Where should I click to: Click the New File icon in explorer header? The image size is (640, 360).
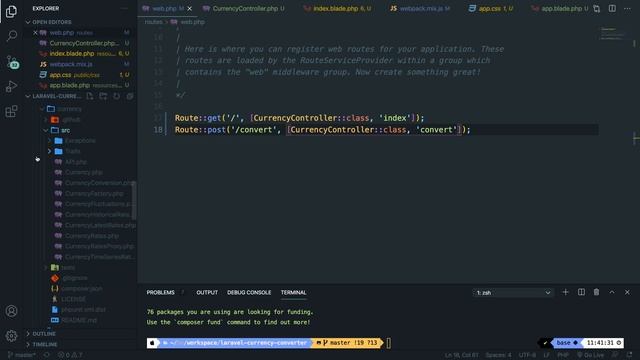coord(90,96)
